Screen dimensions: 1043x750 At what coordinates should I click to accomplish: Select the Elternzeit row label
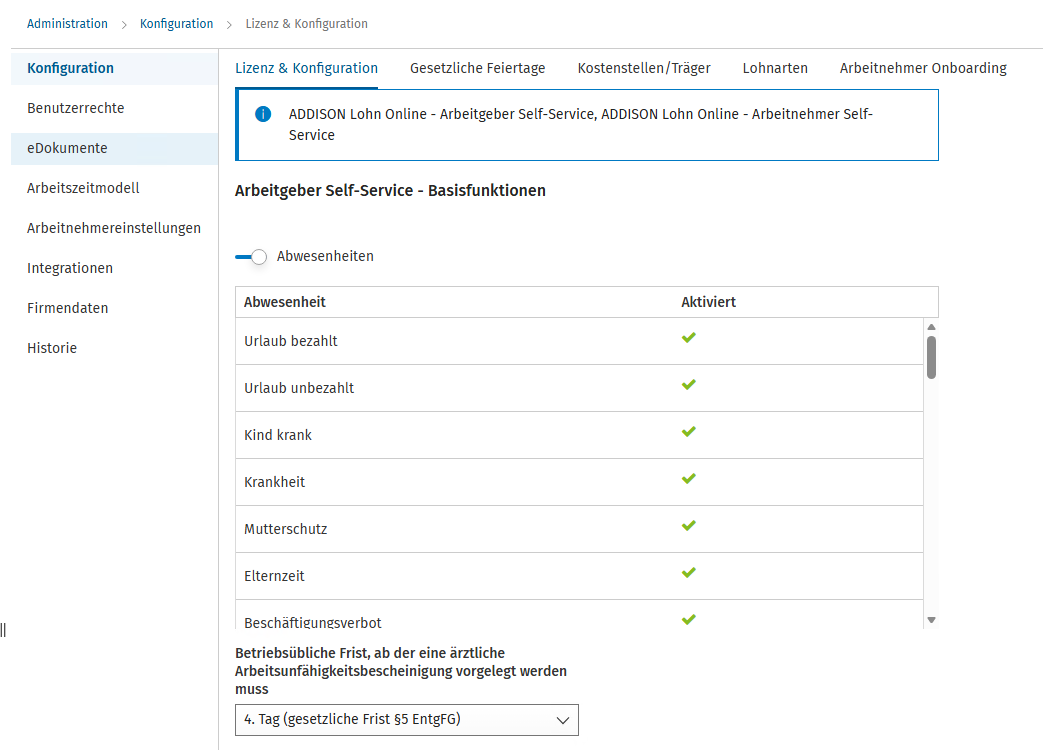(x=274, y=576)
